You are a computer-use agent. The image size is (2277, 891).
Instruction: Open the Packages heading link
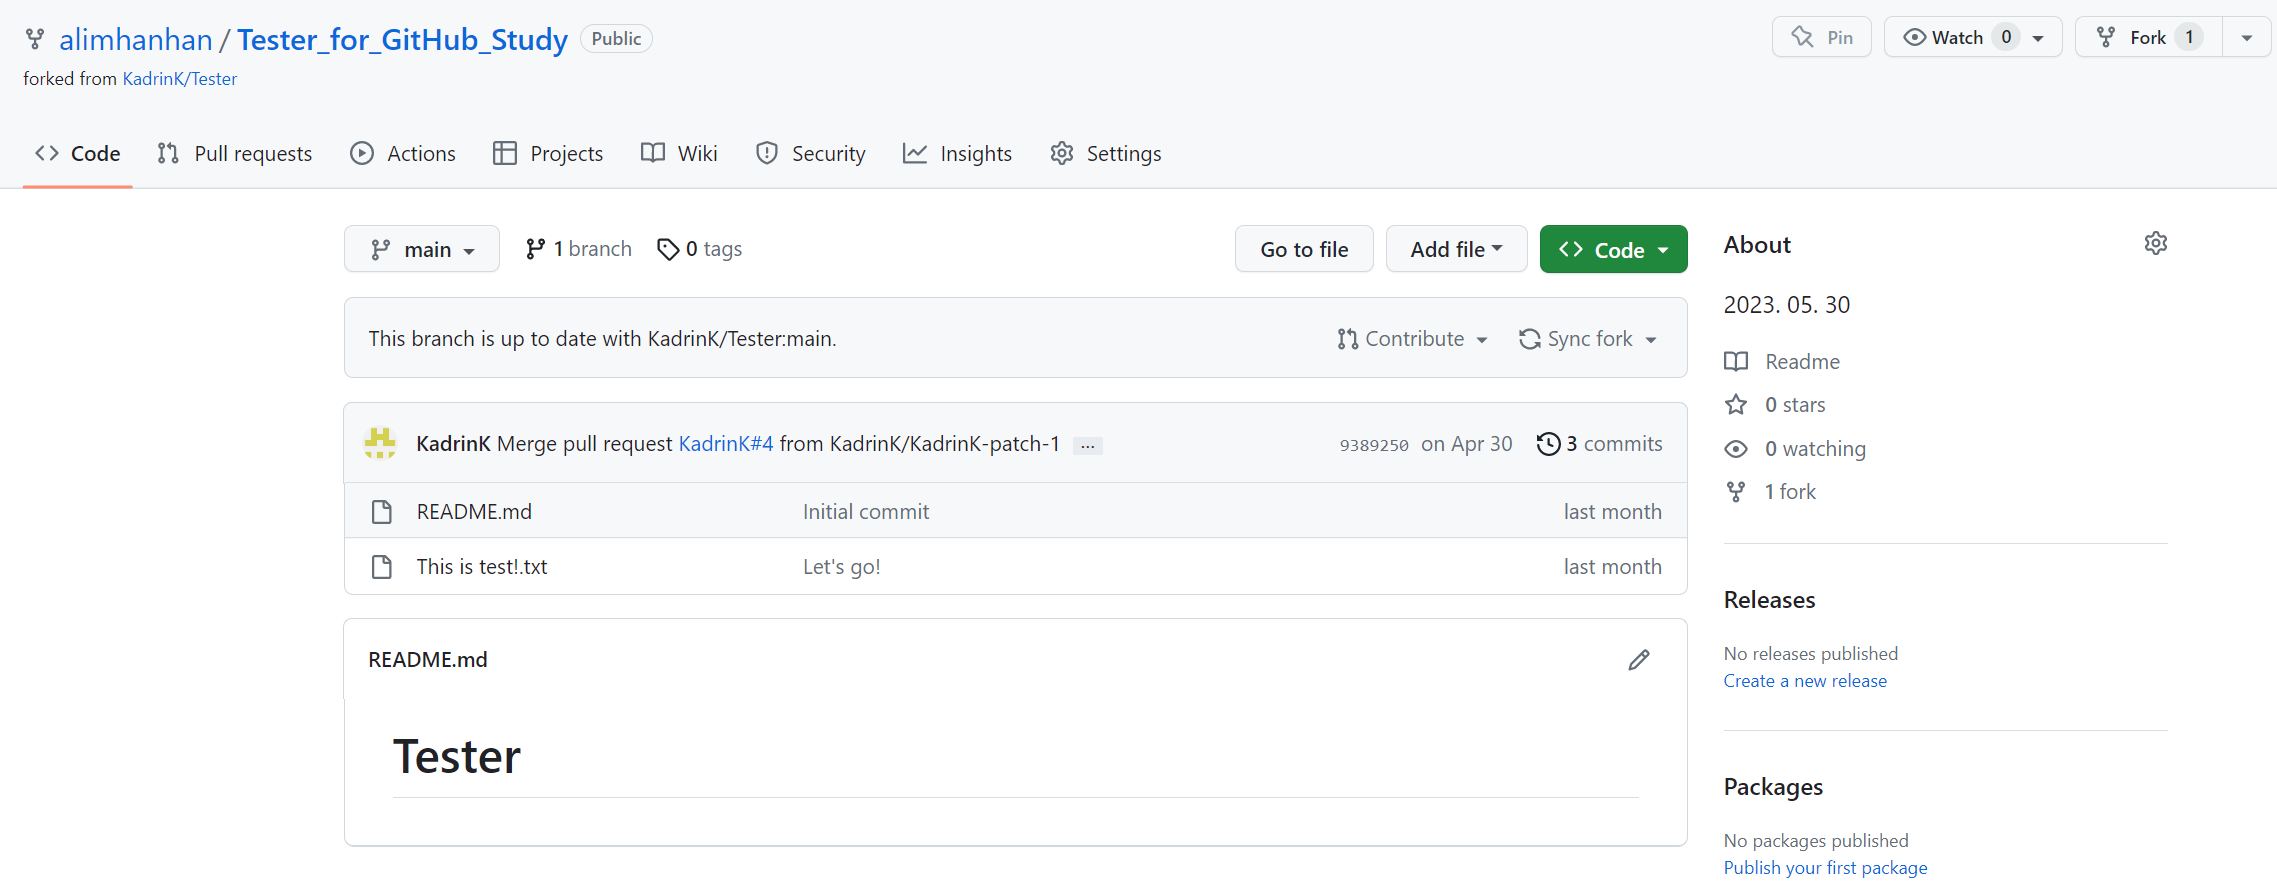1773,787
